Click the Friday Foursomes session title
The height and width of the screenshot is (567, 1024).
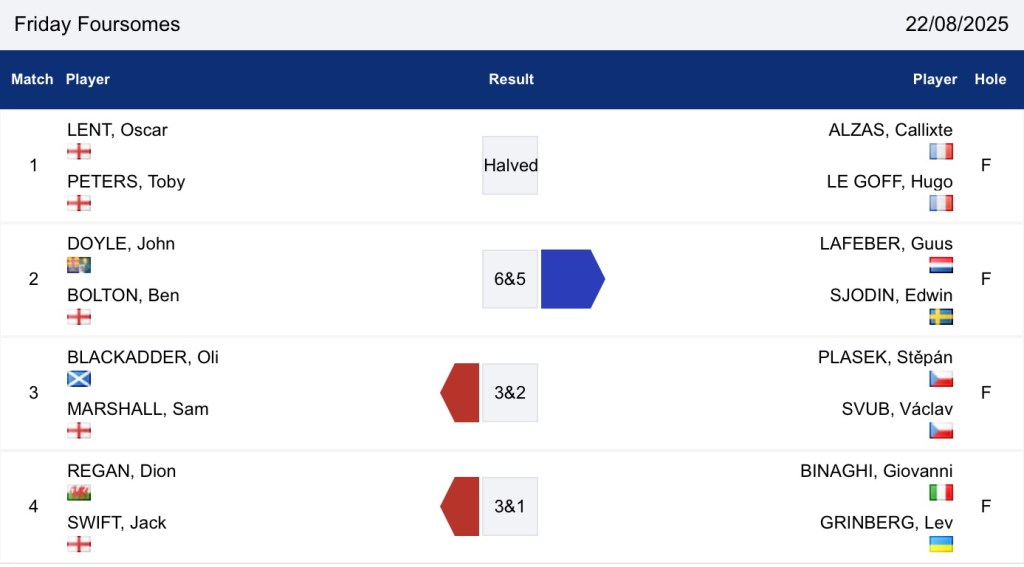tap(97, 24)
